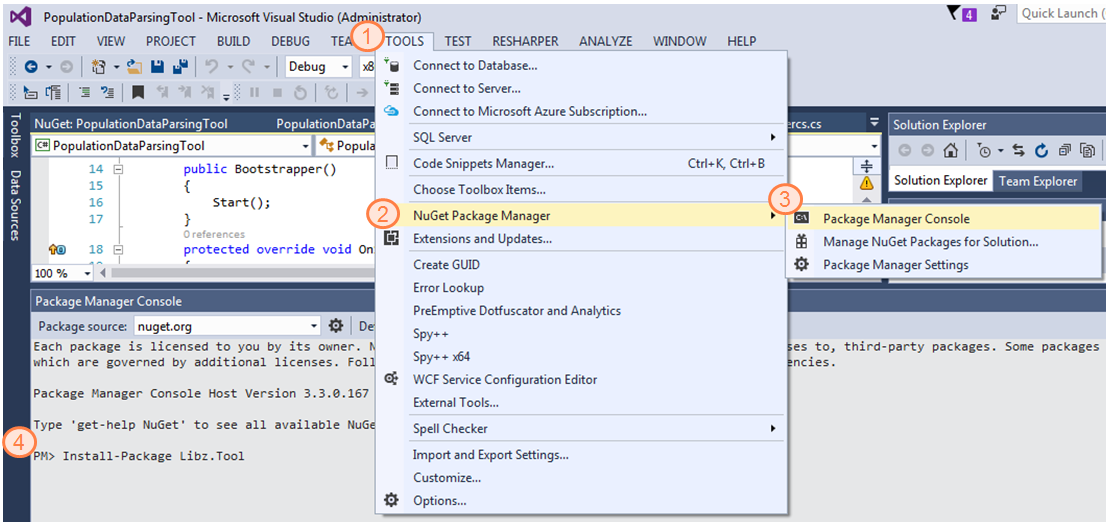Click the editor split window handle
The width and height of the screenshot is (1106, 522).
[867, 166]
